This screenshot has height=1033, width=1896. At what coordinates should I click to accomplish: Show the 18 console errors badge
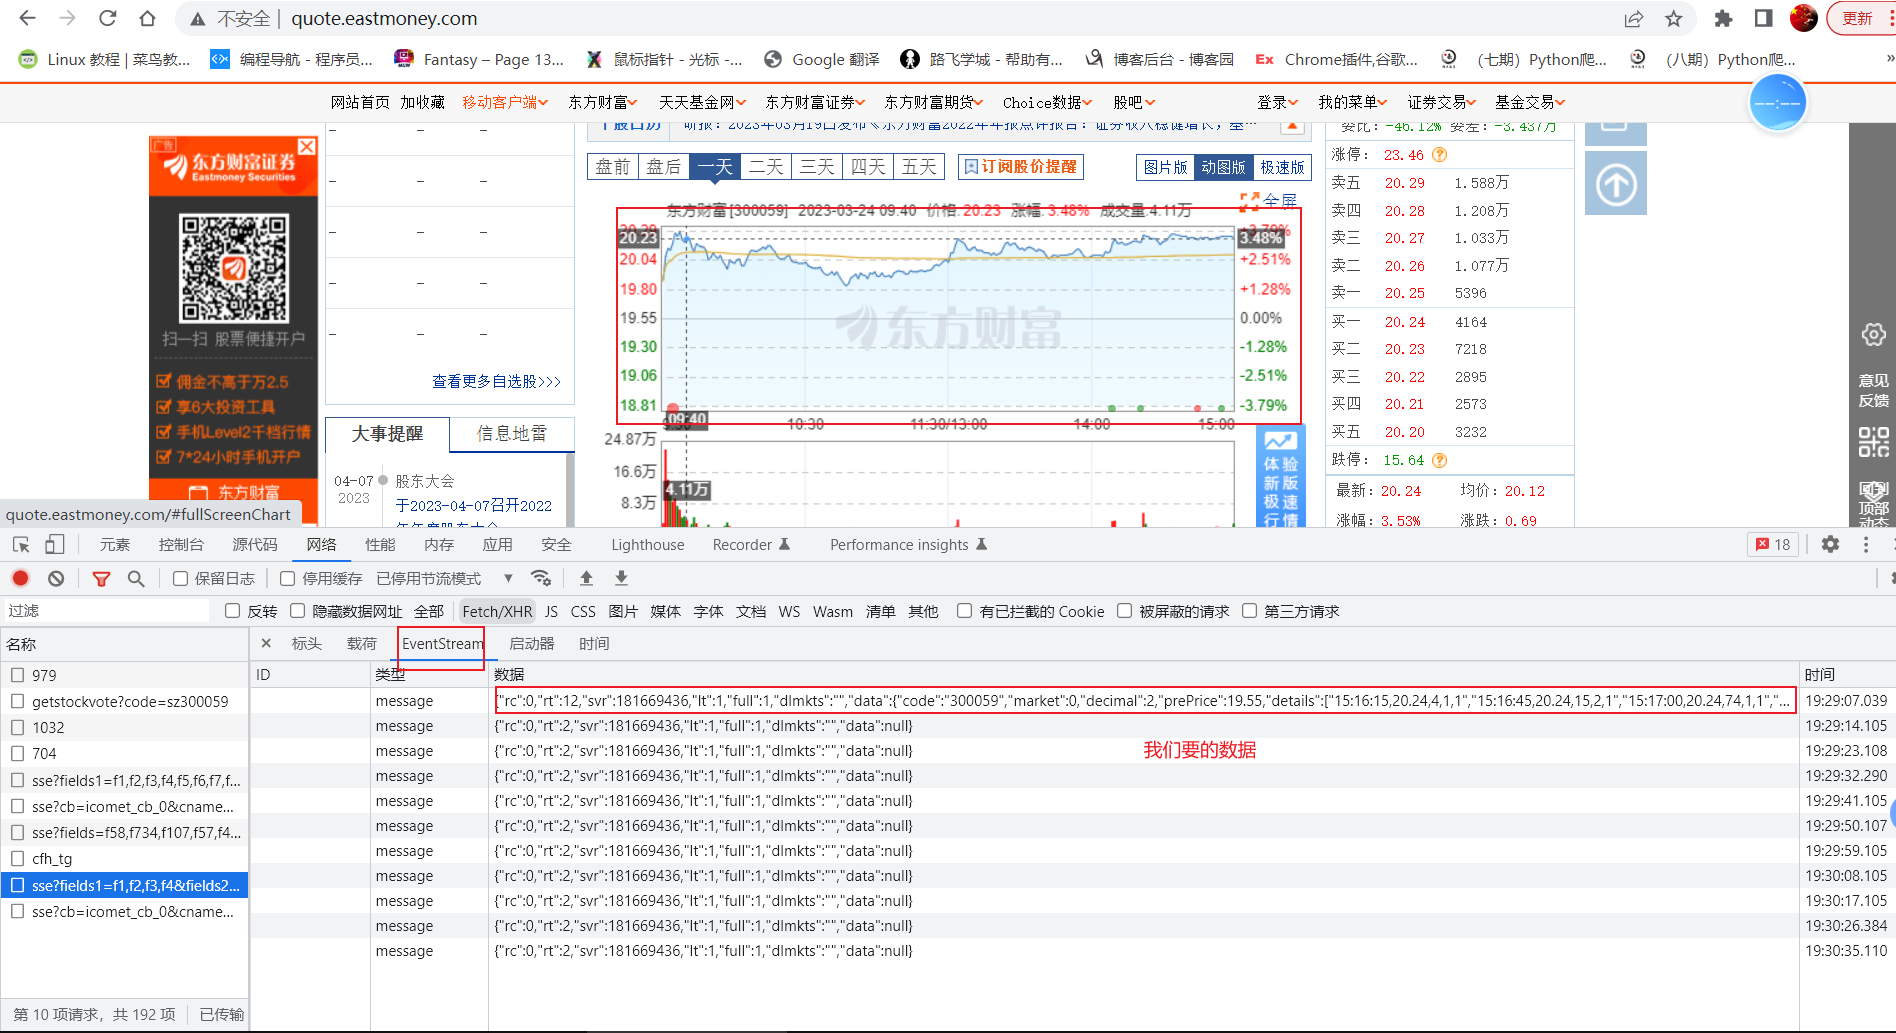(x=1772, y=544)
